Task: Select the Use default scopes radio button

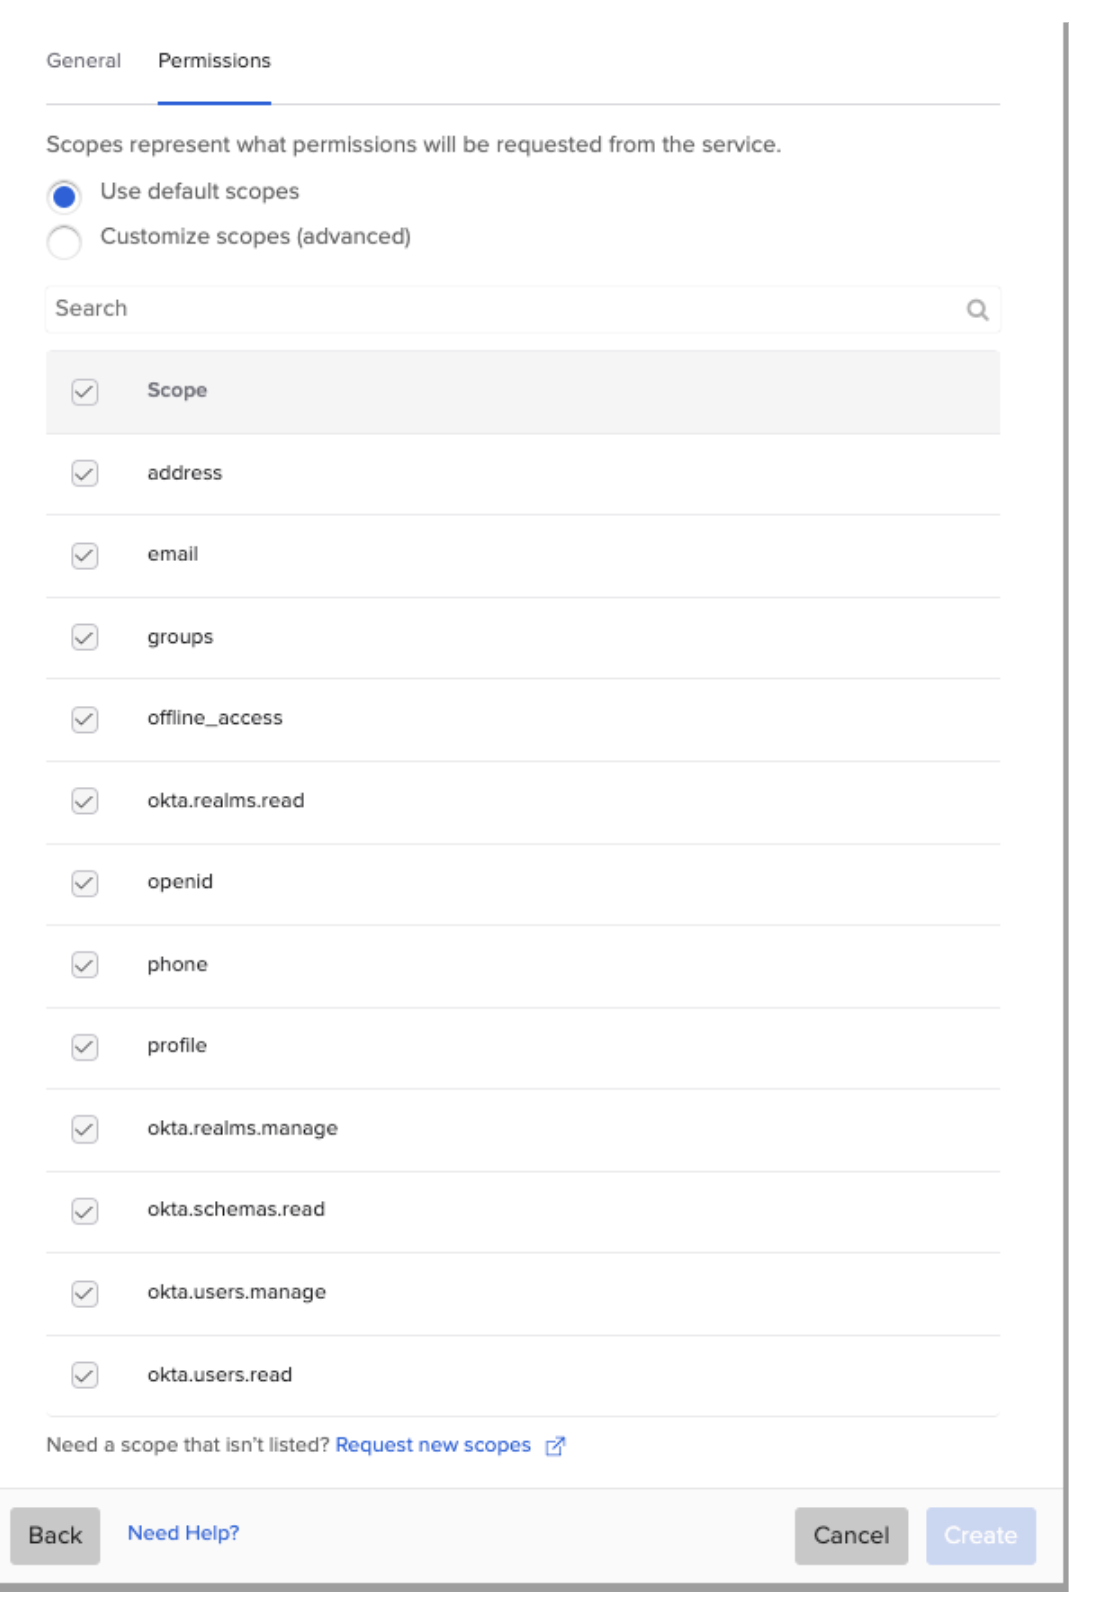Action: coord(64,196)
